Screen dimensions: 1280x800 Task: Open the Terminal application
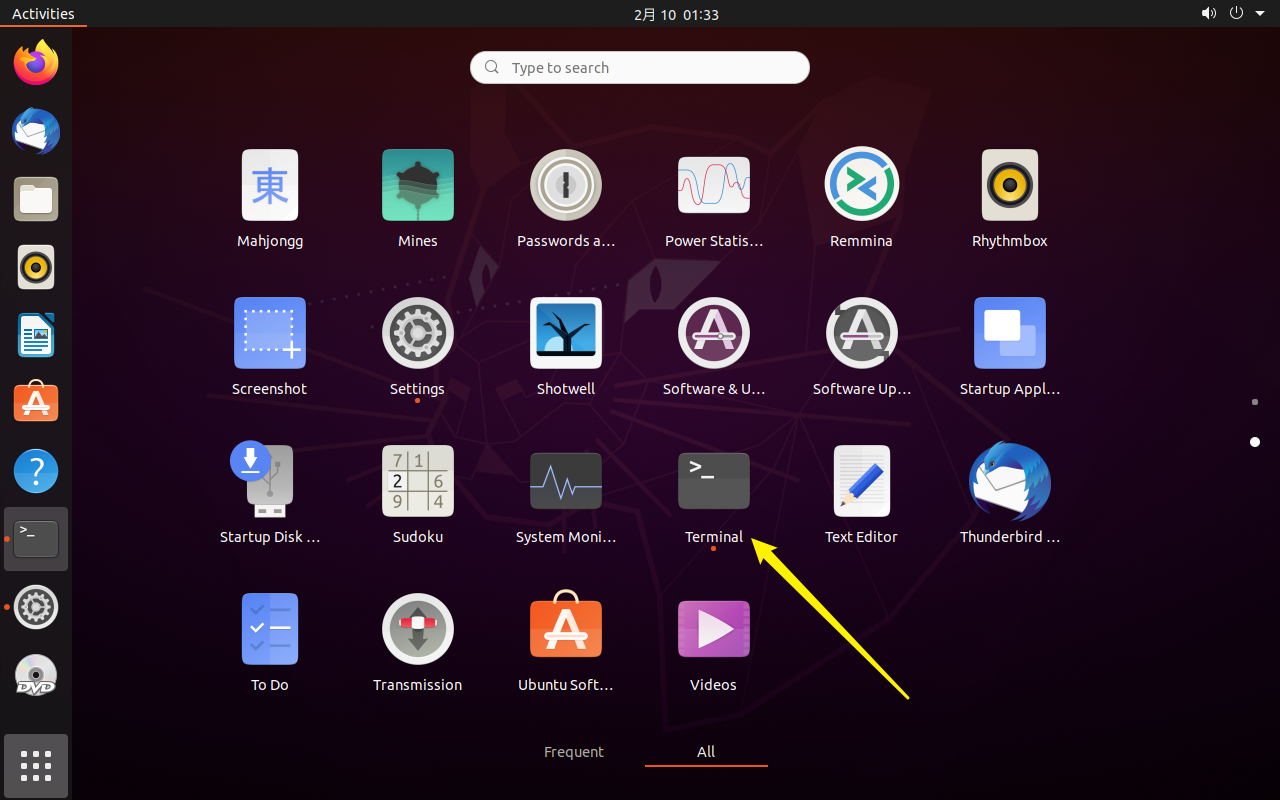(713, 481)
